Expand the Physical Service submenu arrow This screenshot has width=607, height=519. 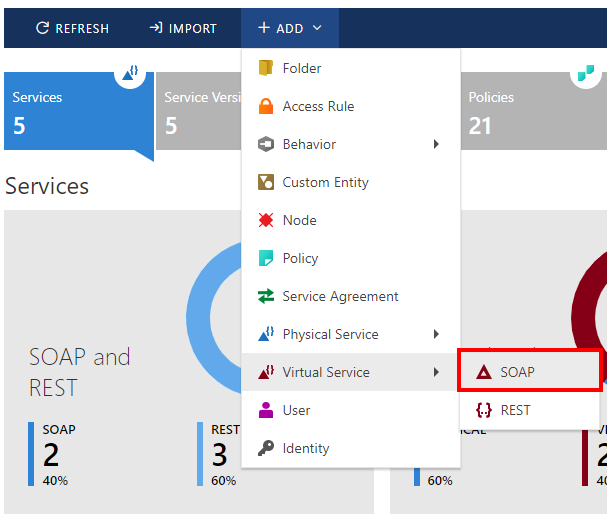pos(436,334)
